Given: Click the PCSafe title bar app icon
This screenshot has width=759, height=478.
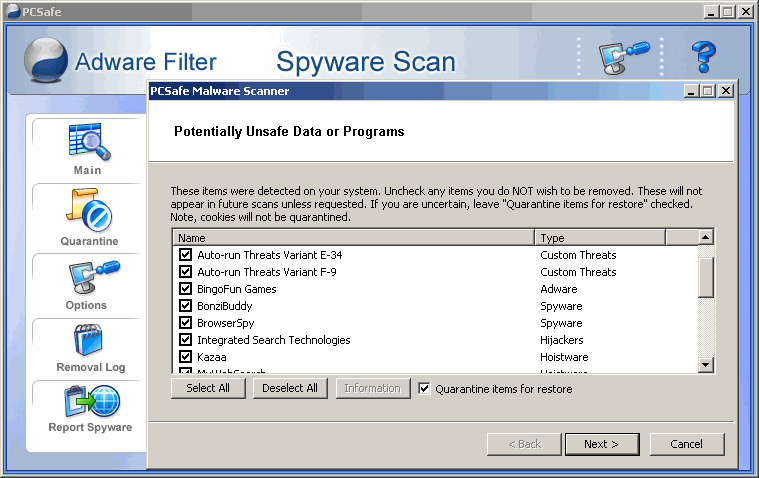Looking at the screenshot, I should coord(14,11).
